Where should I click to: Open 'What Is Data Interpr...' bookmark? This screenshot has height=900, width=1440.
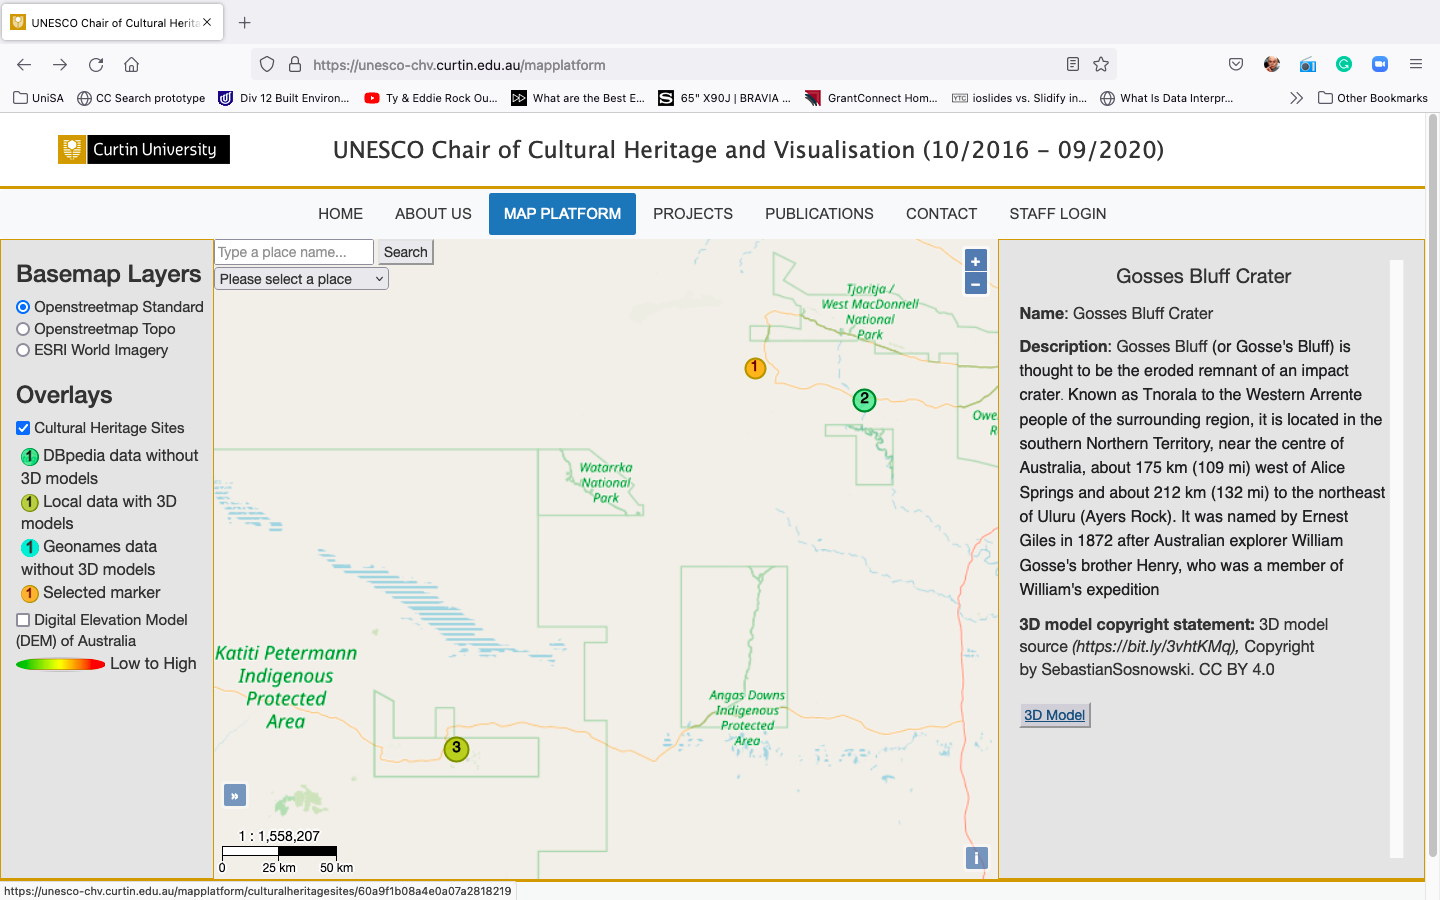(x=1166, y=98)
